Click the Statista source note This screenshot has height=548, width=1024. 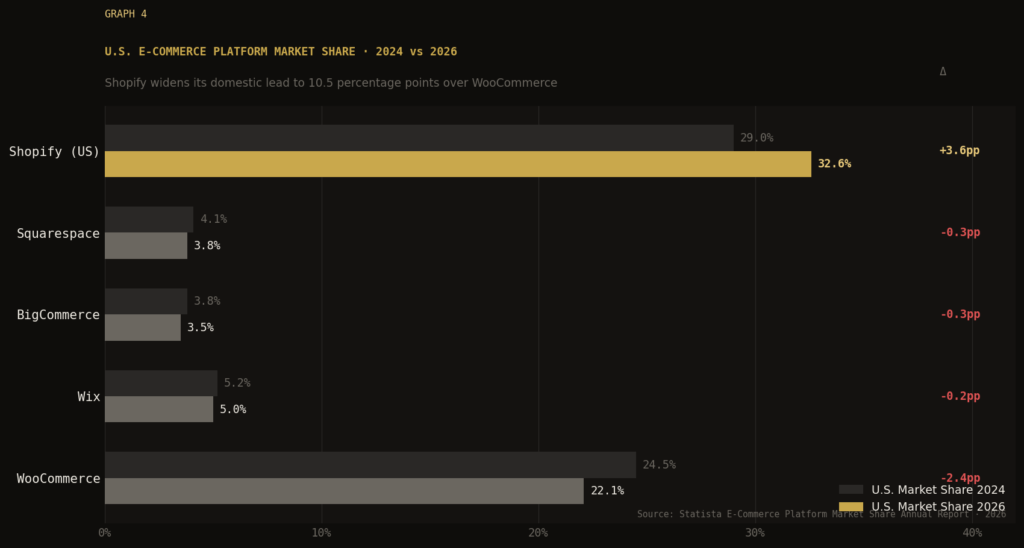coord(822,515)
